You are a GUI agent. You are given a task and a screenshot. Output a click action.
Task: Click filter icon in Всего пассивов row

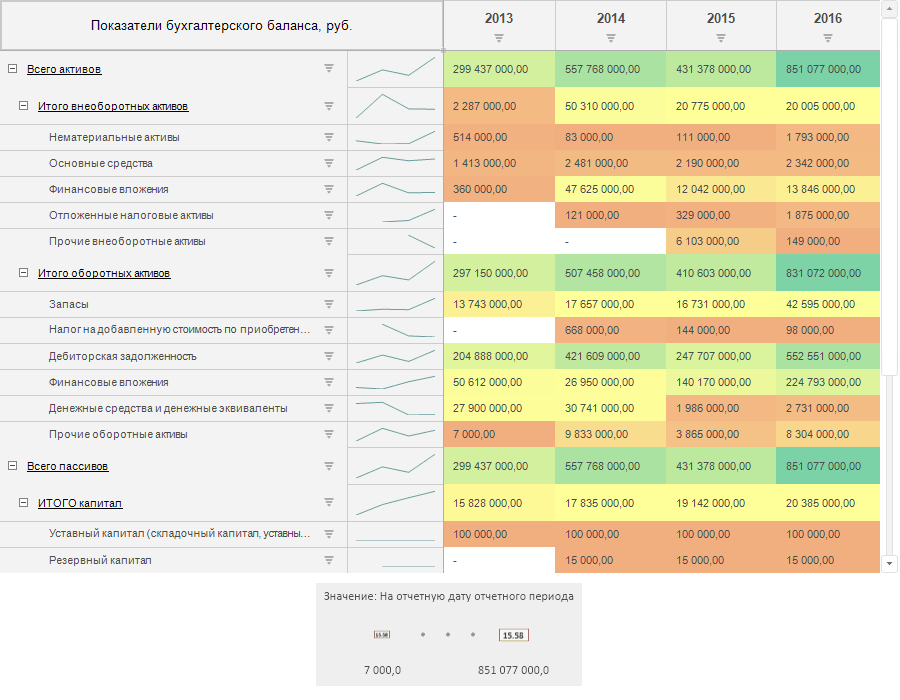tap(328, 466)
